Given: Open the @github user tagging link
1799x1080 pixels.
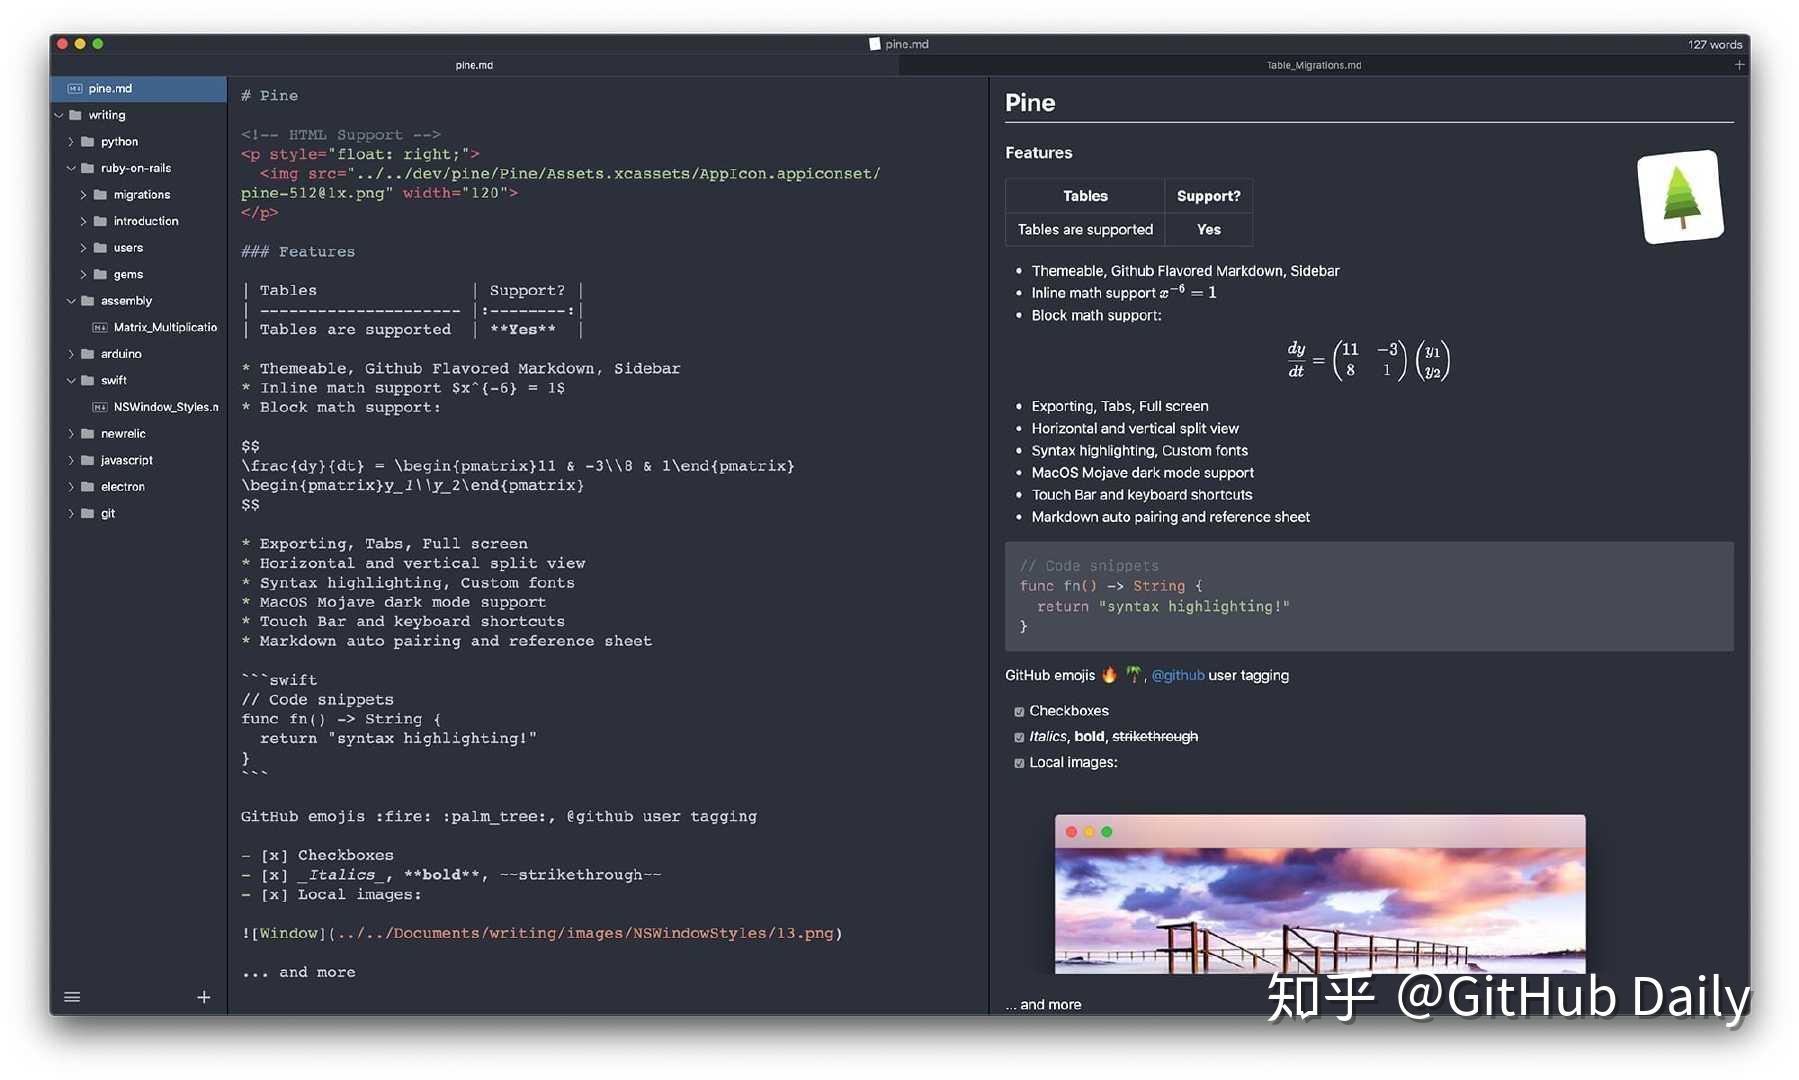Looking at the screenshot, I should 1177,675.
